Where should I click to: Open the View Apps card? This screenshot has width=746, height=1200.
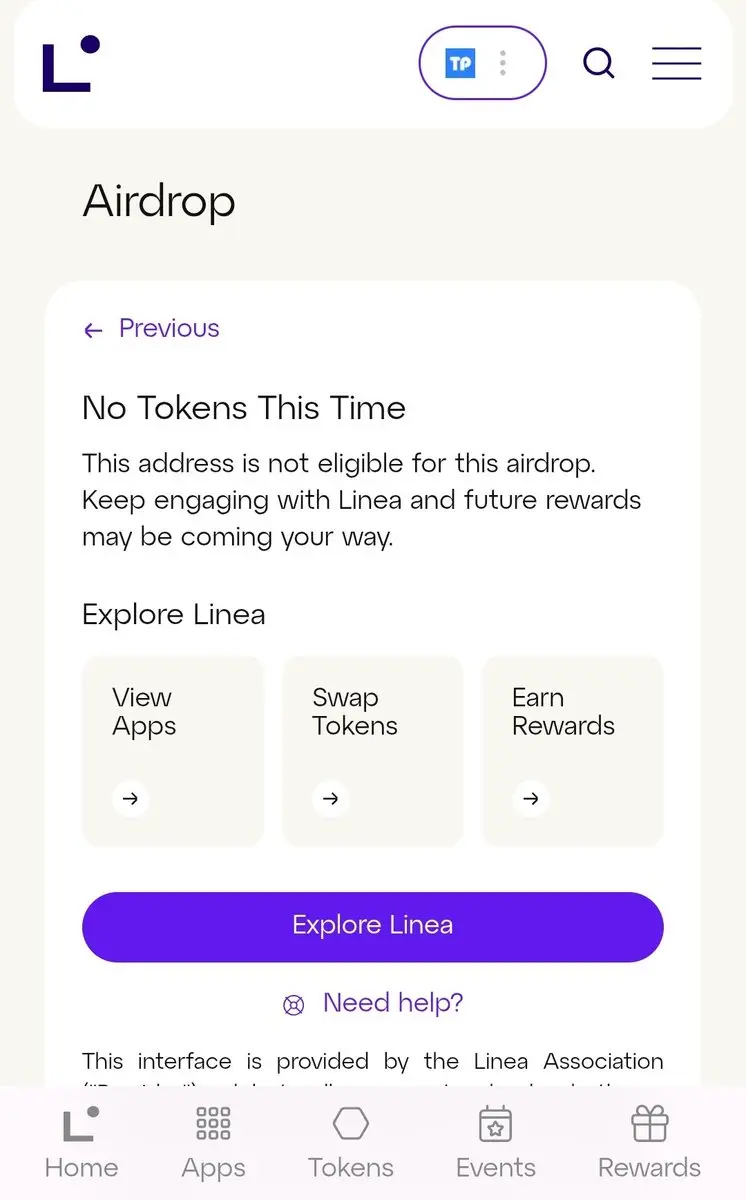(x=172, y=751)
